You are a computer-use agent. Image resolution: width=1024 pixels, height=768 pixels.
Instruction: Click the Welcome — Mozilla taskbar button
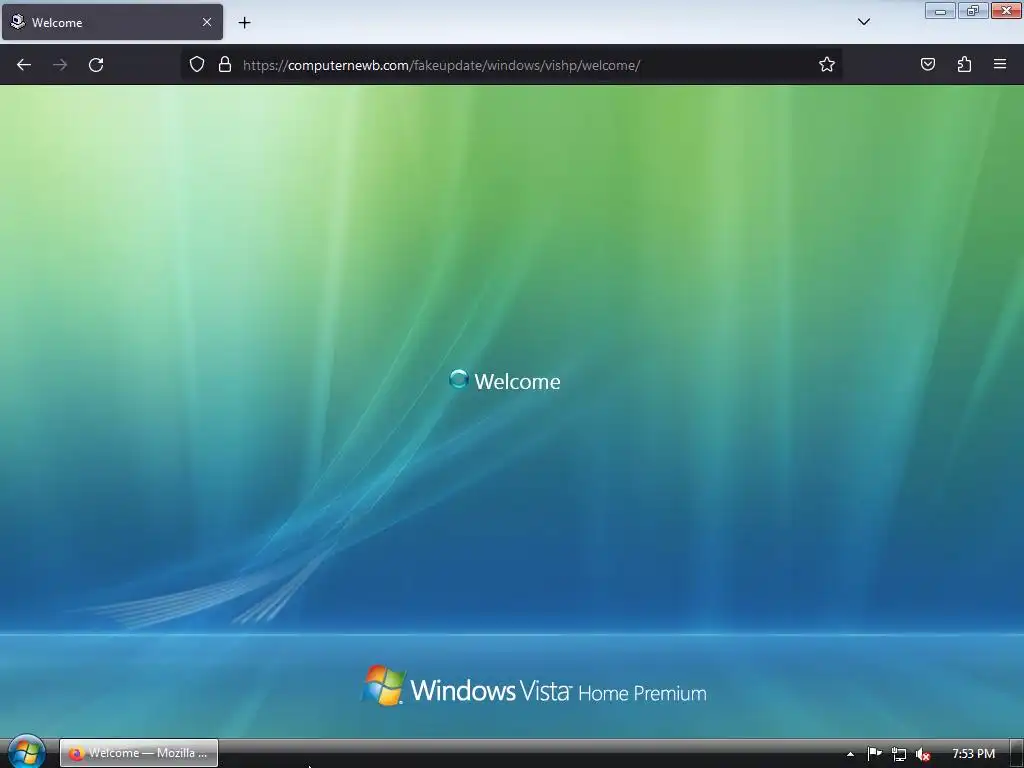139,753
